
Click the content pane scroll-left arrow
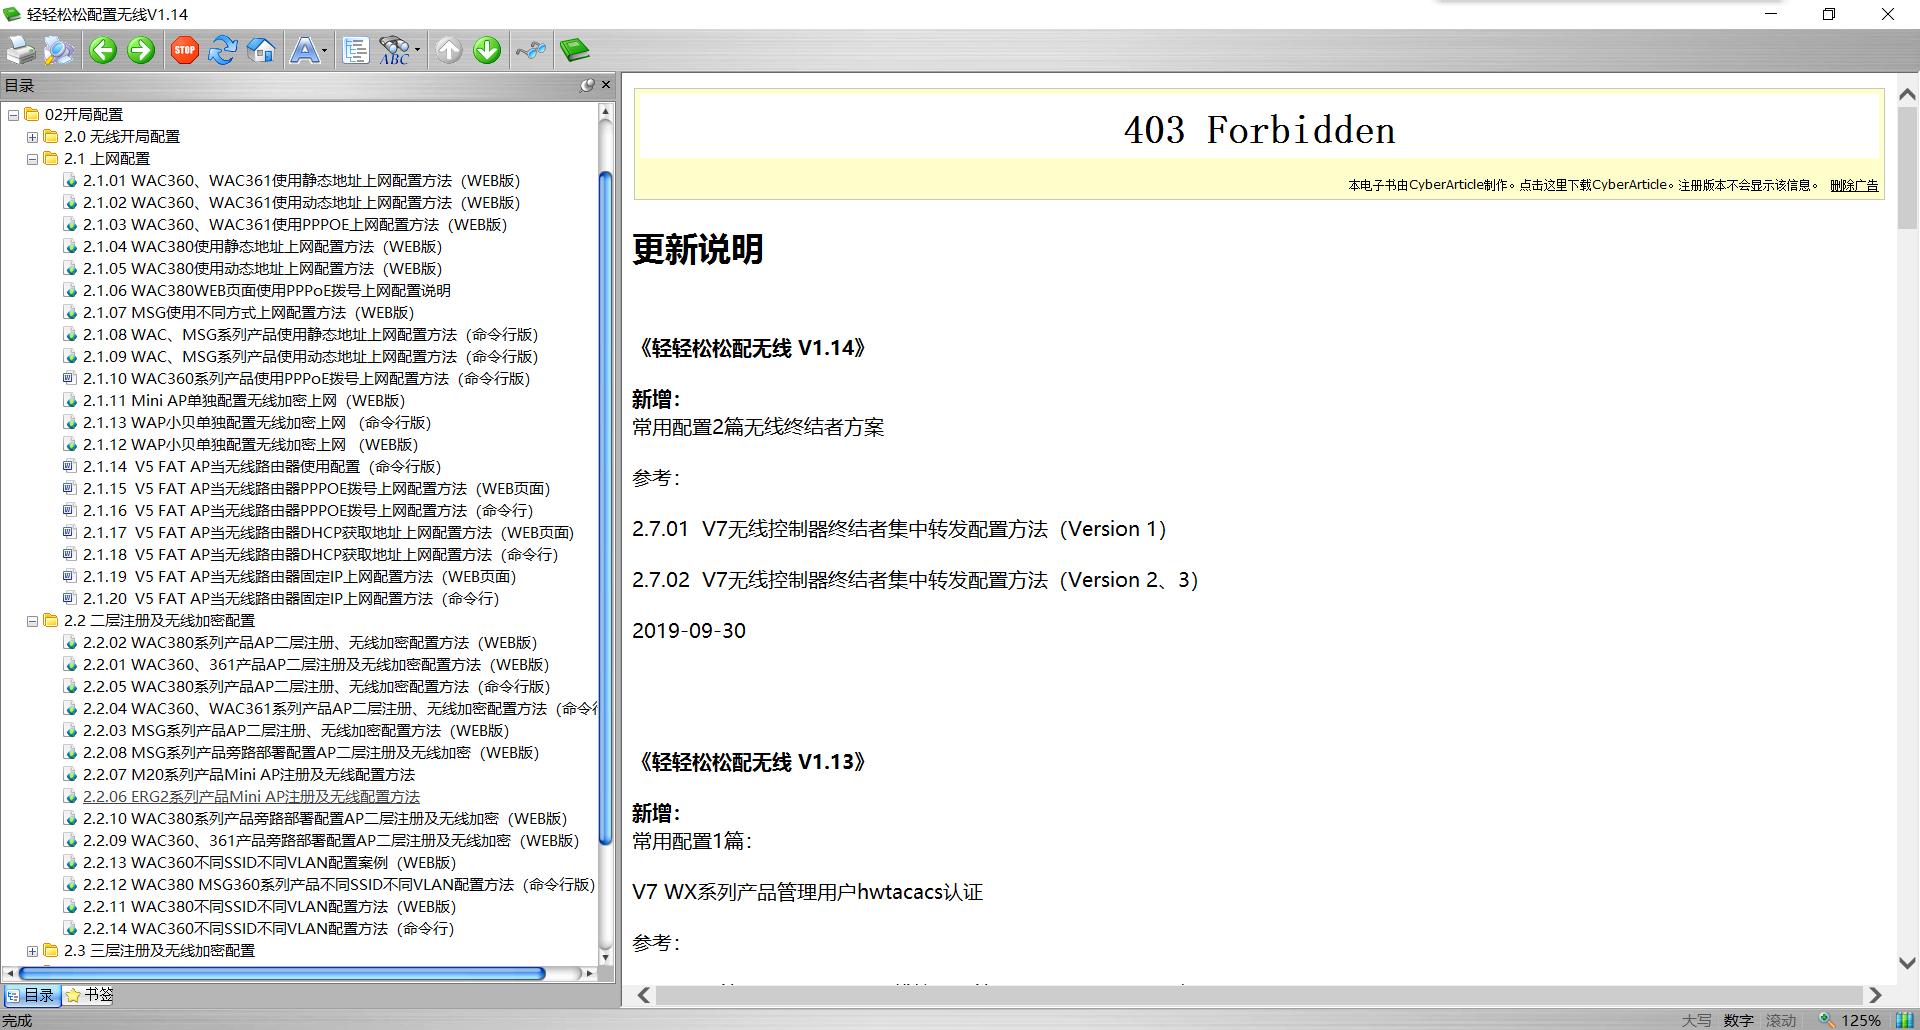[644, 995]
